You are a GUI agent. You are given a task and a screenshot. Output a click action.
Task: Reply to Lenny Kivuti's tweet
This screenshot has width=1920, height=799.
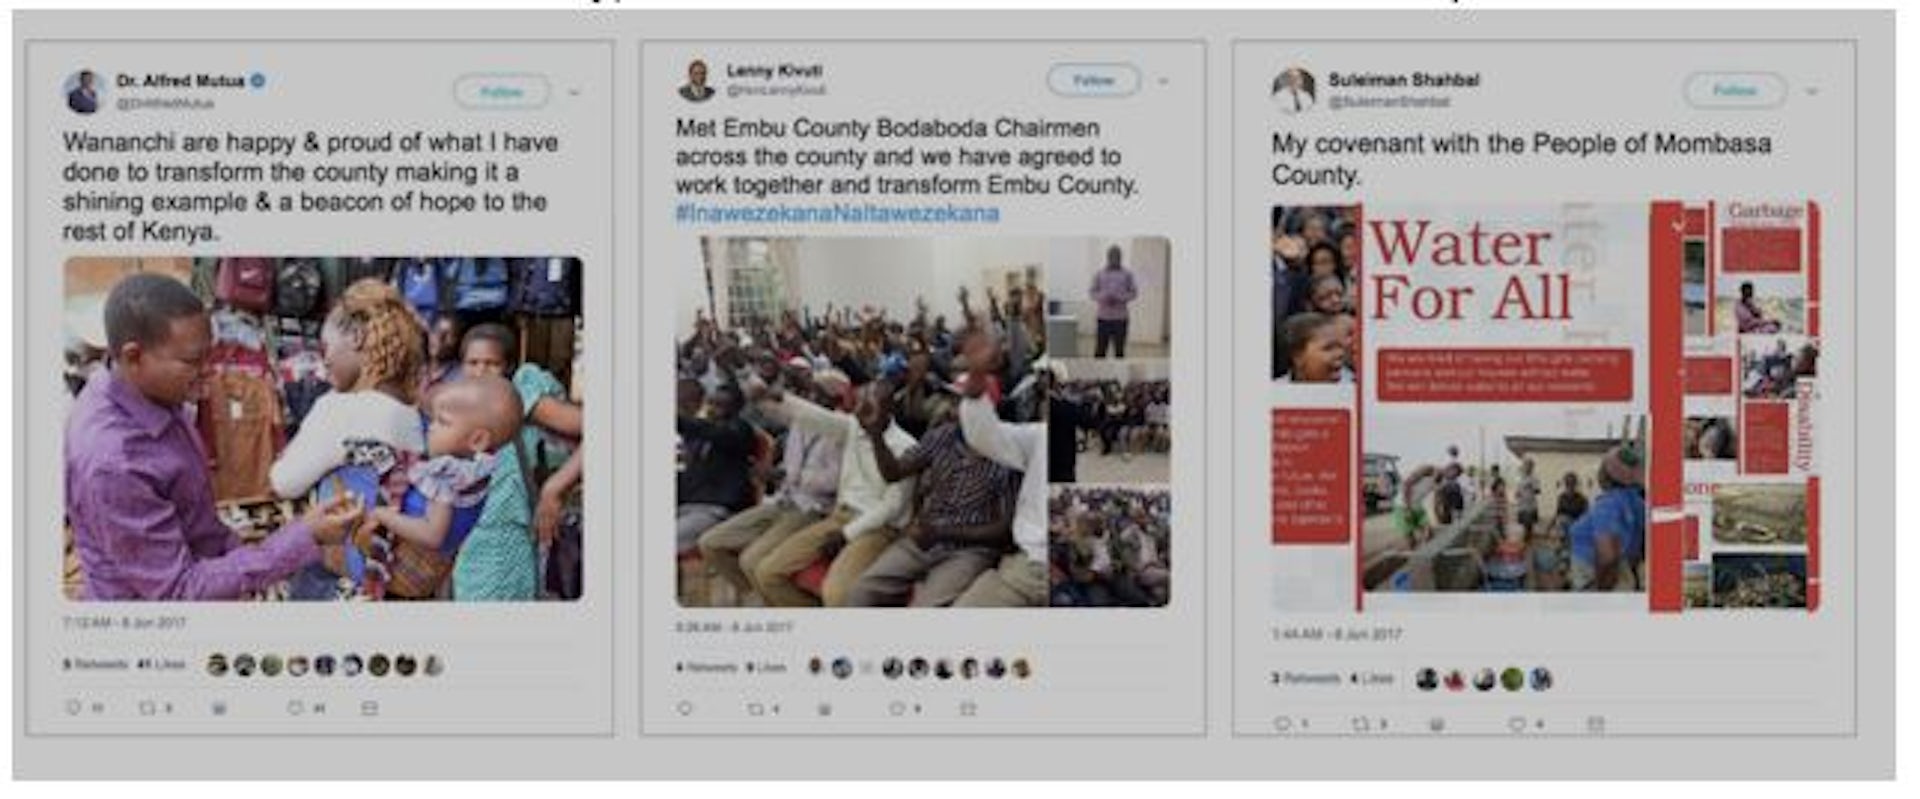point(685,709)
